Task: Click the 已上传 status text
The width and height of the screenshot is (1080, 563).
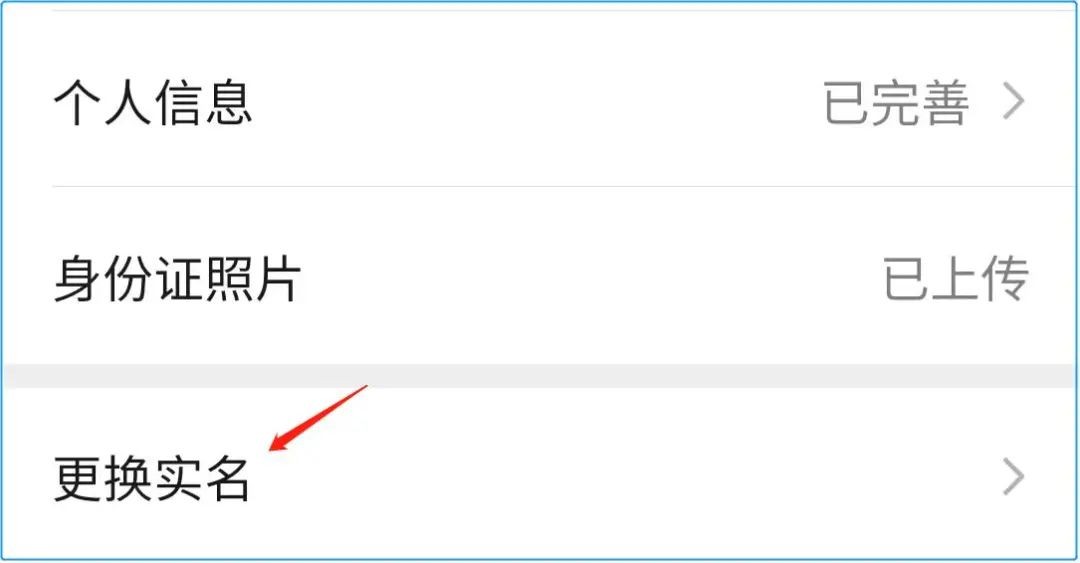Action: (x=956, y=278)
